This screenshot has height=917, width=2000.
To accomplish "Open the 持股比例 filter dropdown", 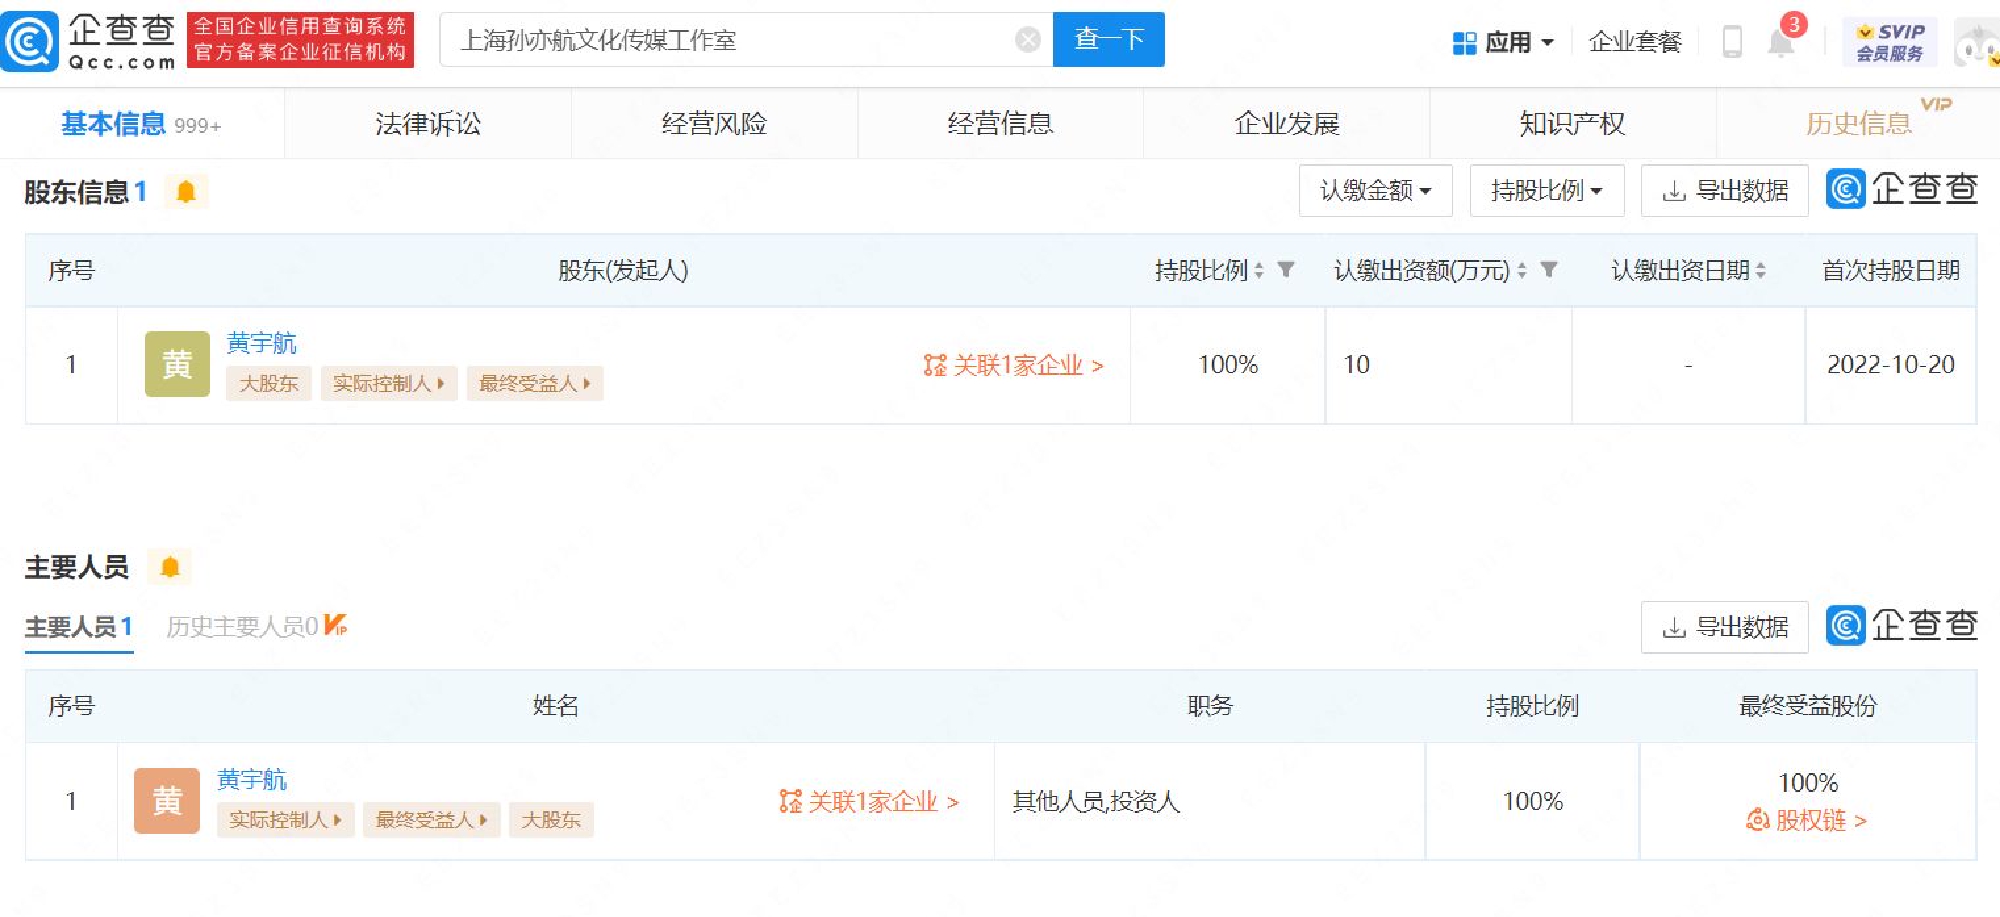I will [1546, 190].
